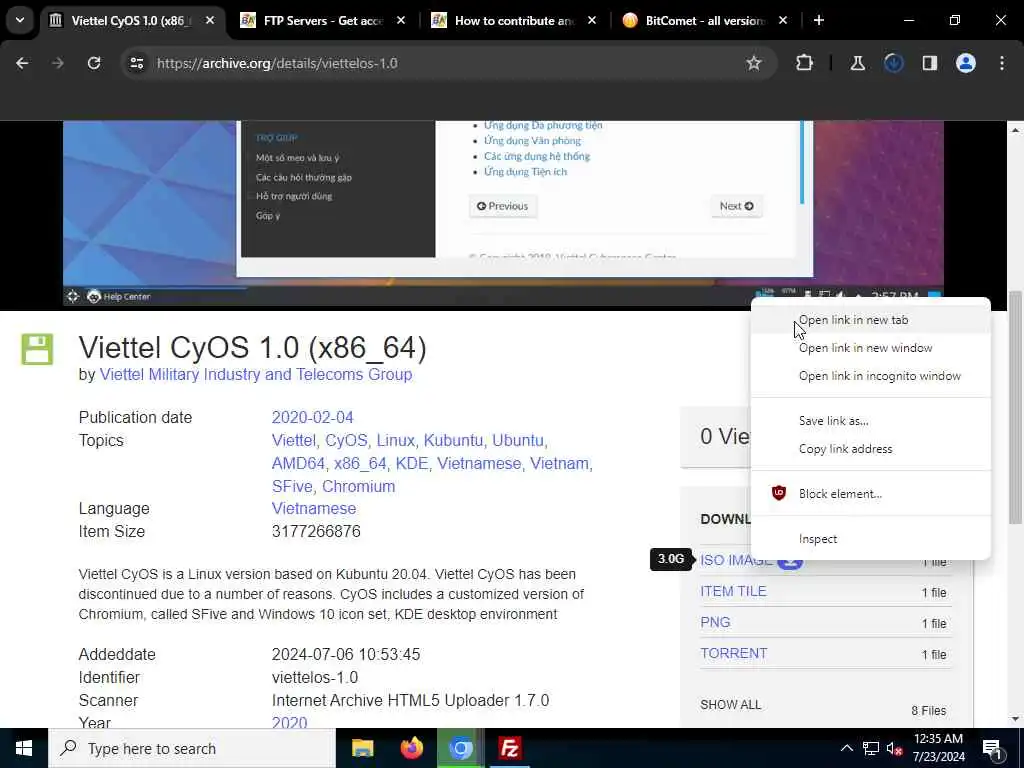Open site information icon in address bar
The height and width of the screenshot is (768, 1024).
[136, 63]
